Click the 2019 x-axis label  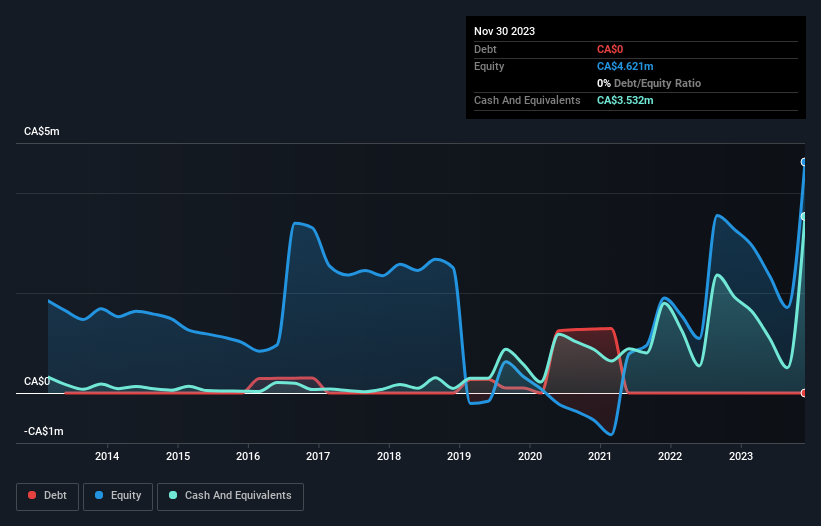(459, 456)
